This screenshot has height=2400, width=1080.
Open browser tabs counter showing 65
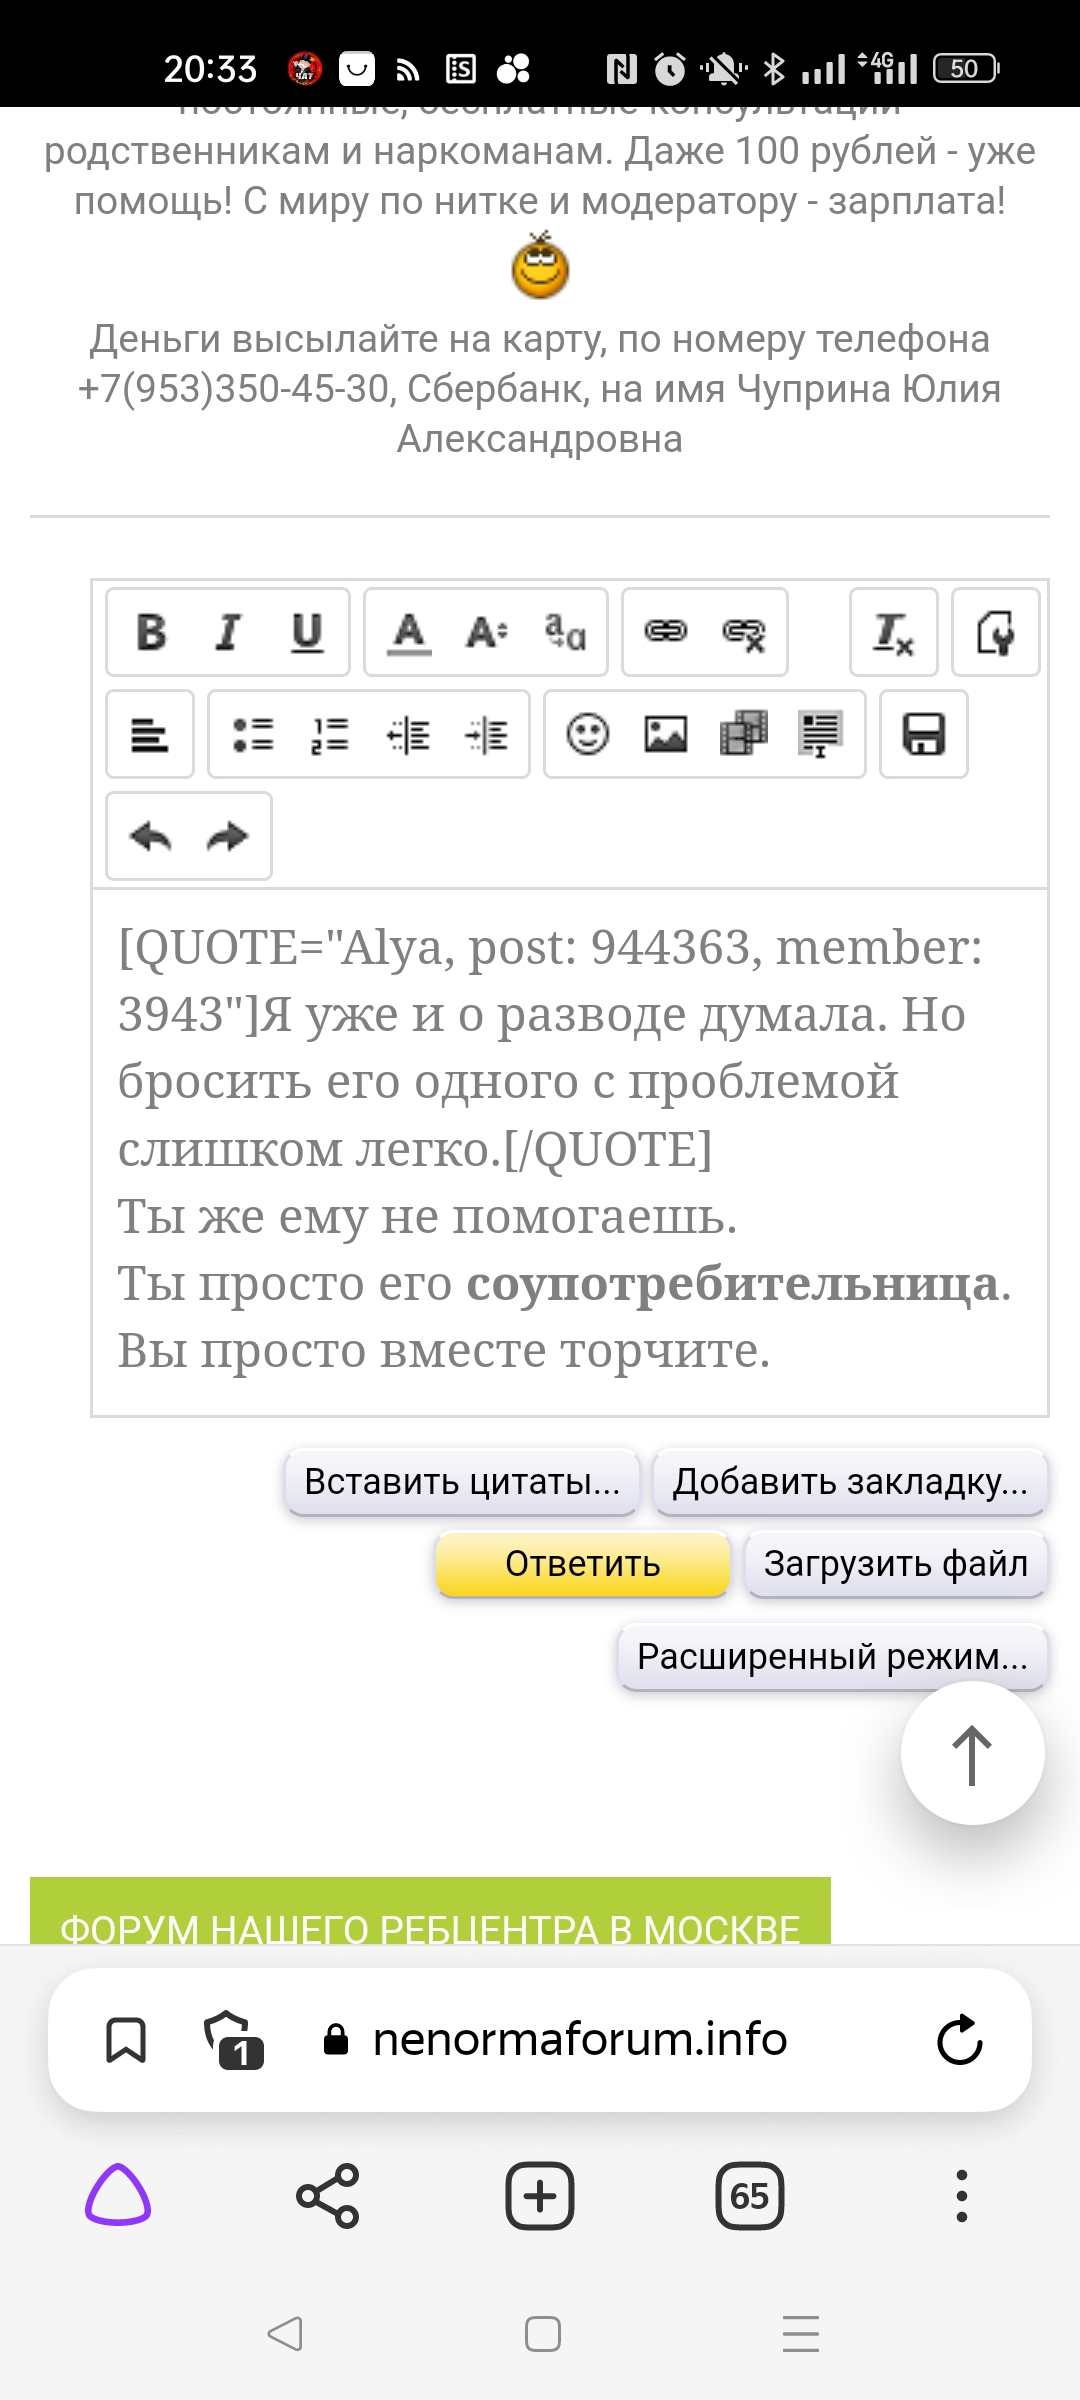750,2197
